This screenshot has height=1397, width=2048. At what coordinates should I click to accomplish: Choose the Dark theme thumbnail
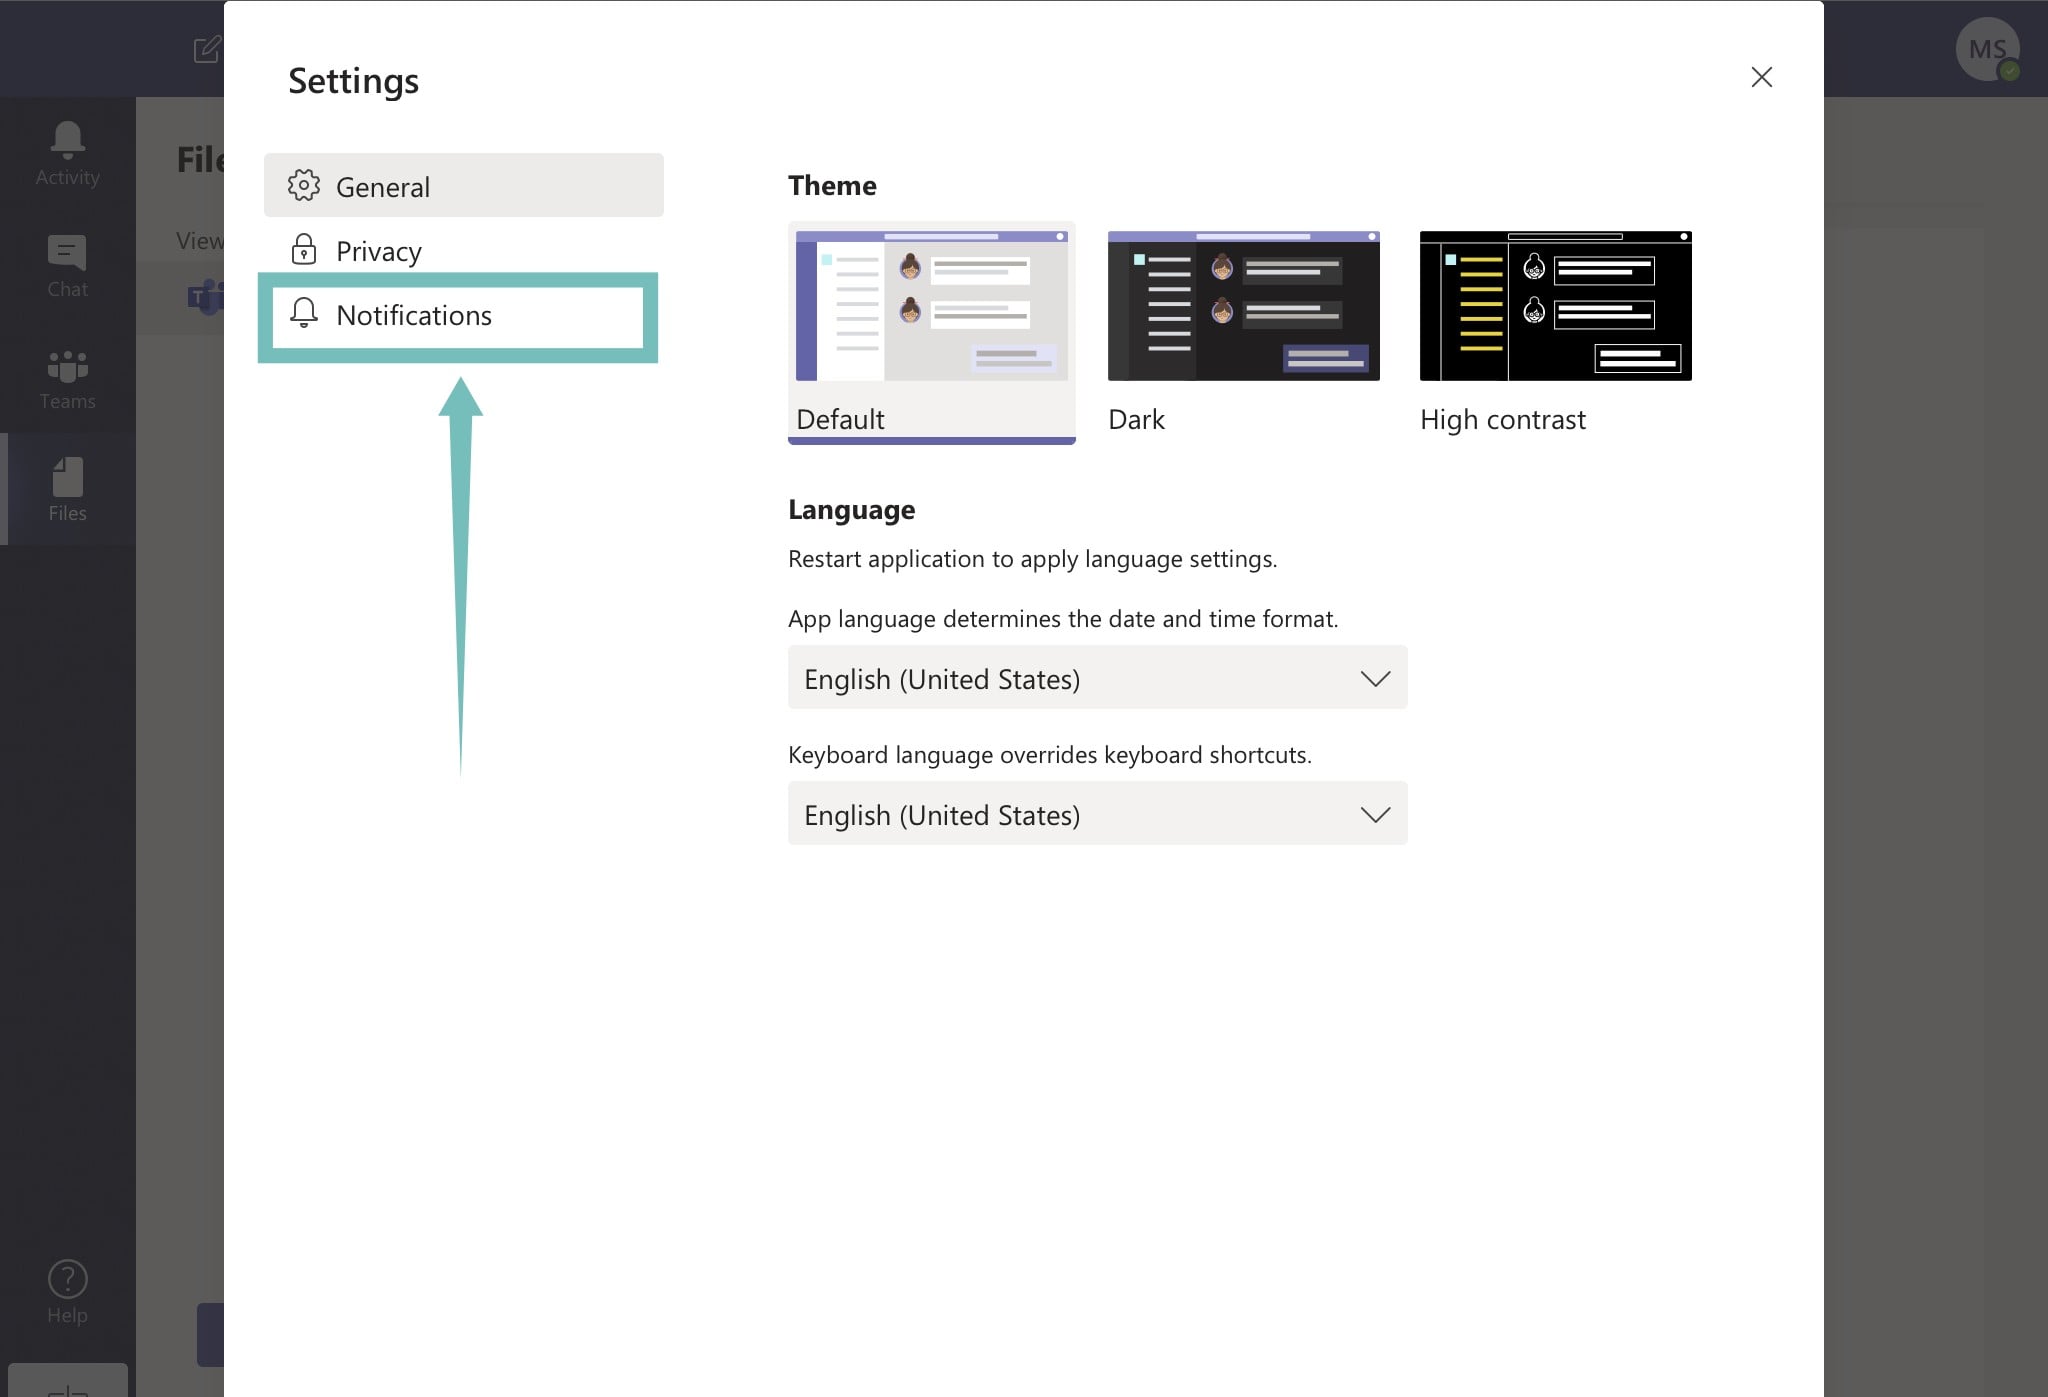1243,306
